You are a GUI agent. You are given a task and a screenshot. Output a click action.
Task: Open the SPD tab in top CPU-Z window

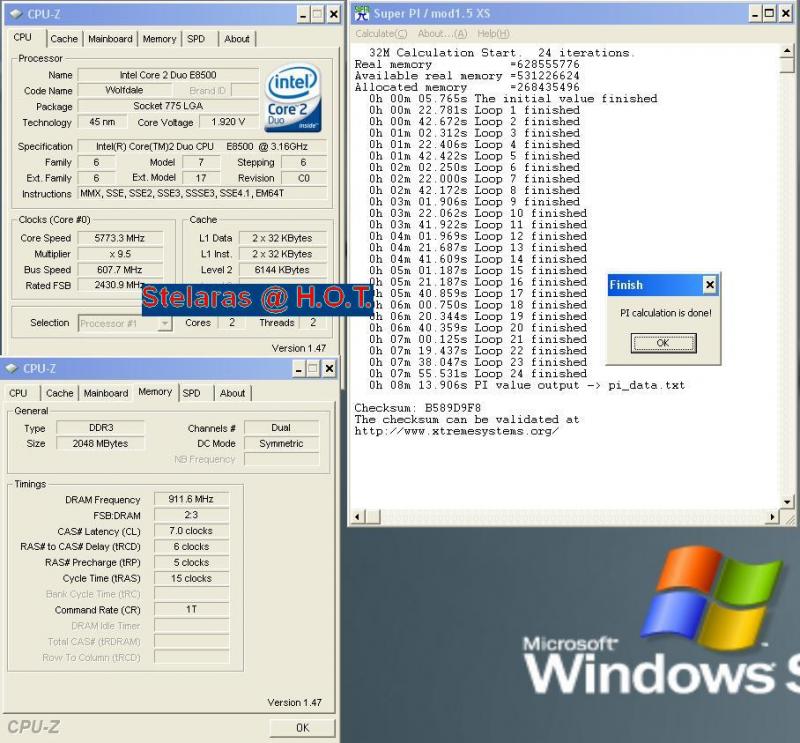coord(195,39)
